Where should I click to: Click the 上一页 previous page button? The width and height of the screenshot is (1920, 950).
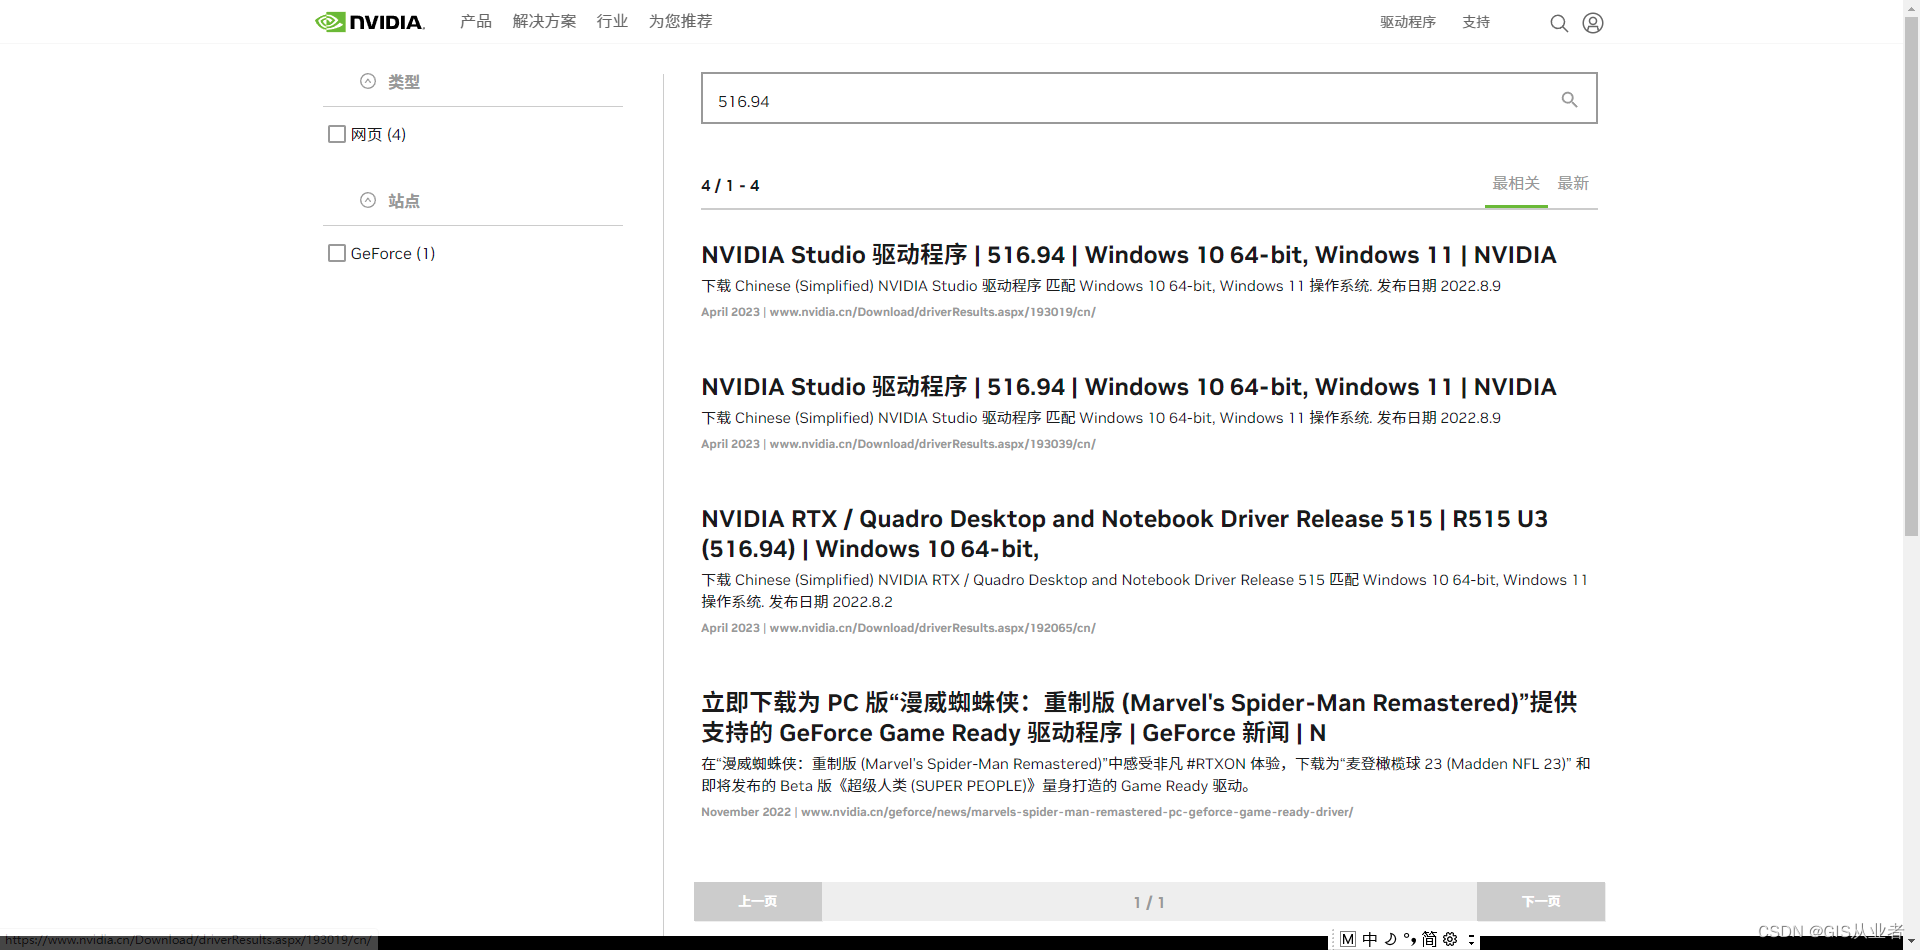coord(758,901)
